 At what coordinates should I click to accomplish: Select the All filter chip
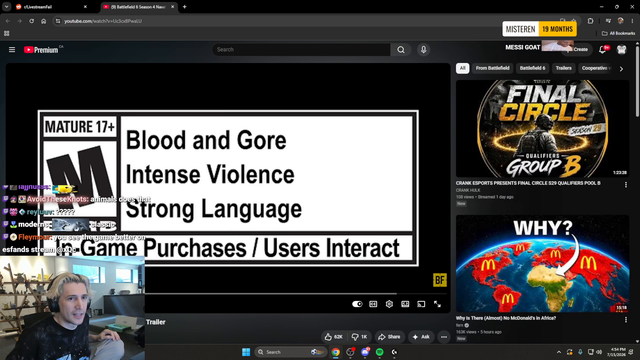click(462, 68)
